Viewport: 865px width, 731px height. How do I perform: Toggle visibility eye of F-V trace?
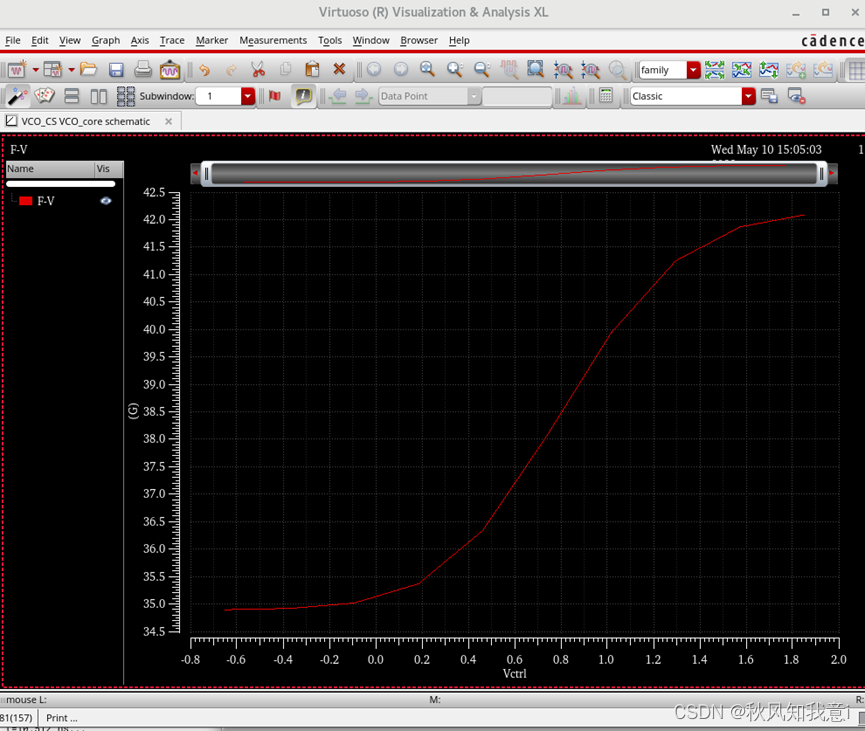tap(106, 201)
